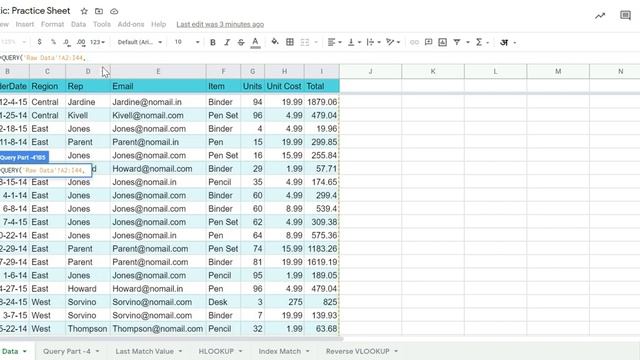Open the fill color picker

(275, 42)
